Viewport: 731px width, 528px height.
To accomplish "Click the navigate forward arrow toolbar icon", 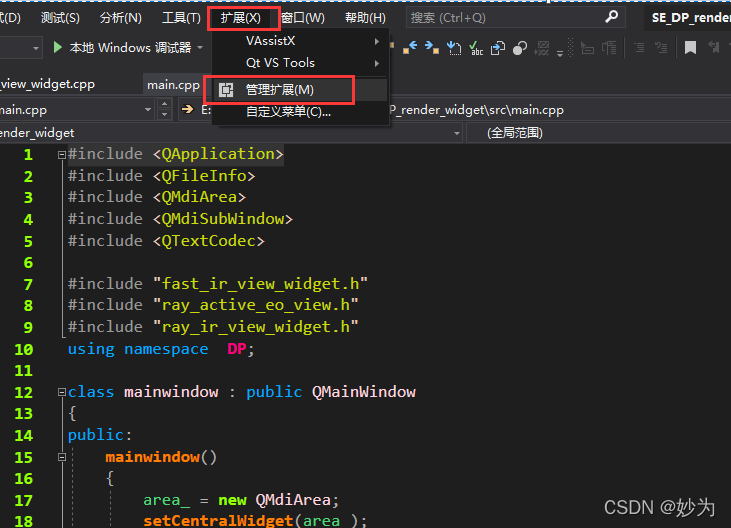I will click(432, 47).
